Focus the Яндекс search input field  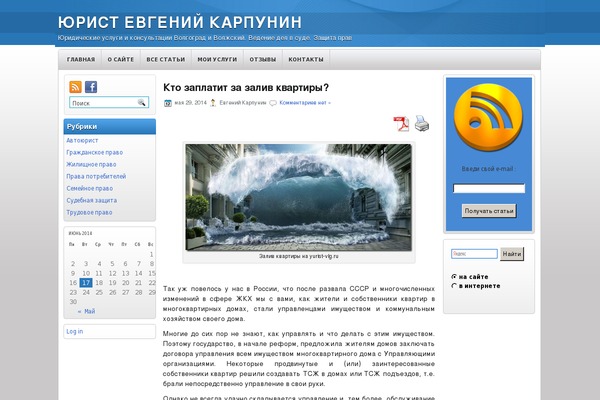pos(474,254)
